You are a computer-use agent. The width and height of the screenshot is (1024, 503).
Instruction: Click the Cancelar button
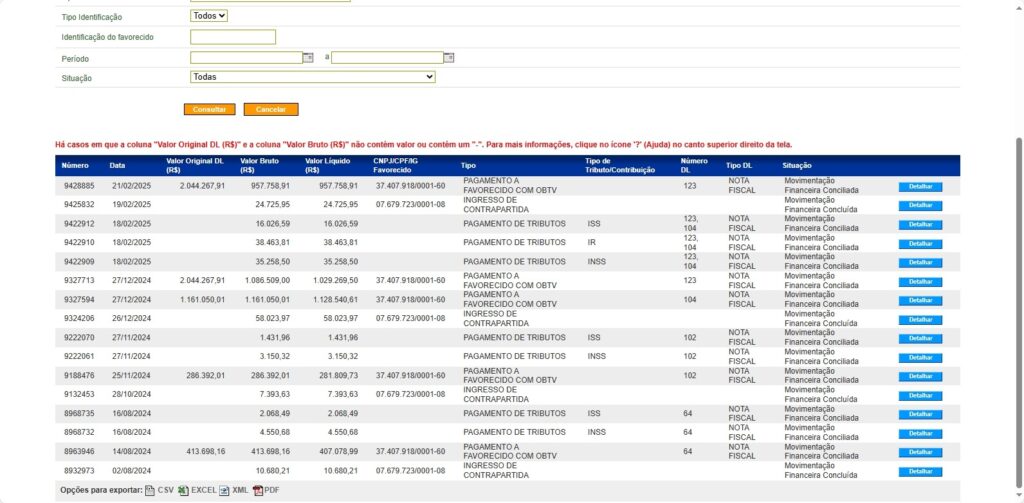(x=271, y=109)
